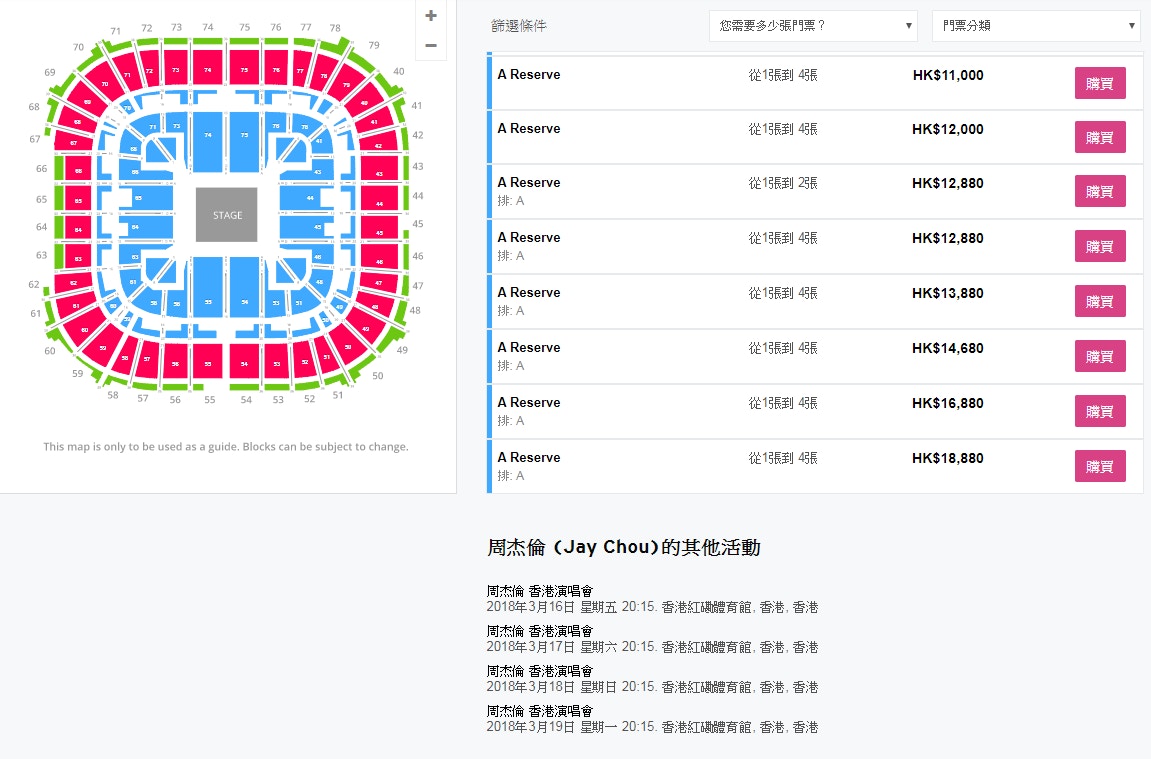The width and height of the screenshot is (1151, 759).
Task: Select blue floor section 74 near stage
Action: (208, 142)
